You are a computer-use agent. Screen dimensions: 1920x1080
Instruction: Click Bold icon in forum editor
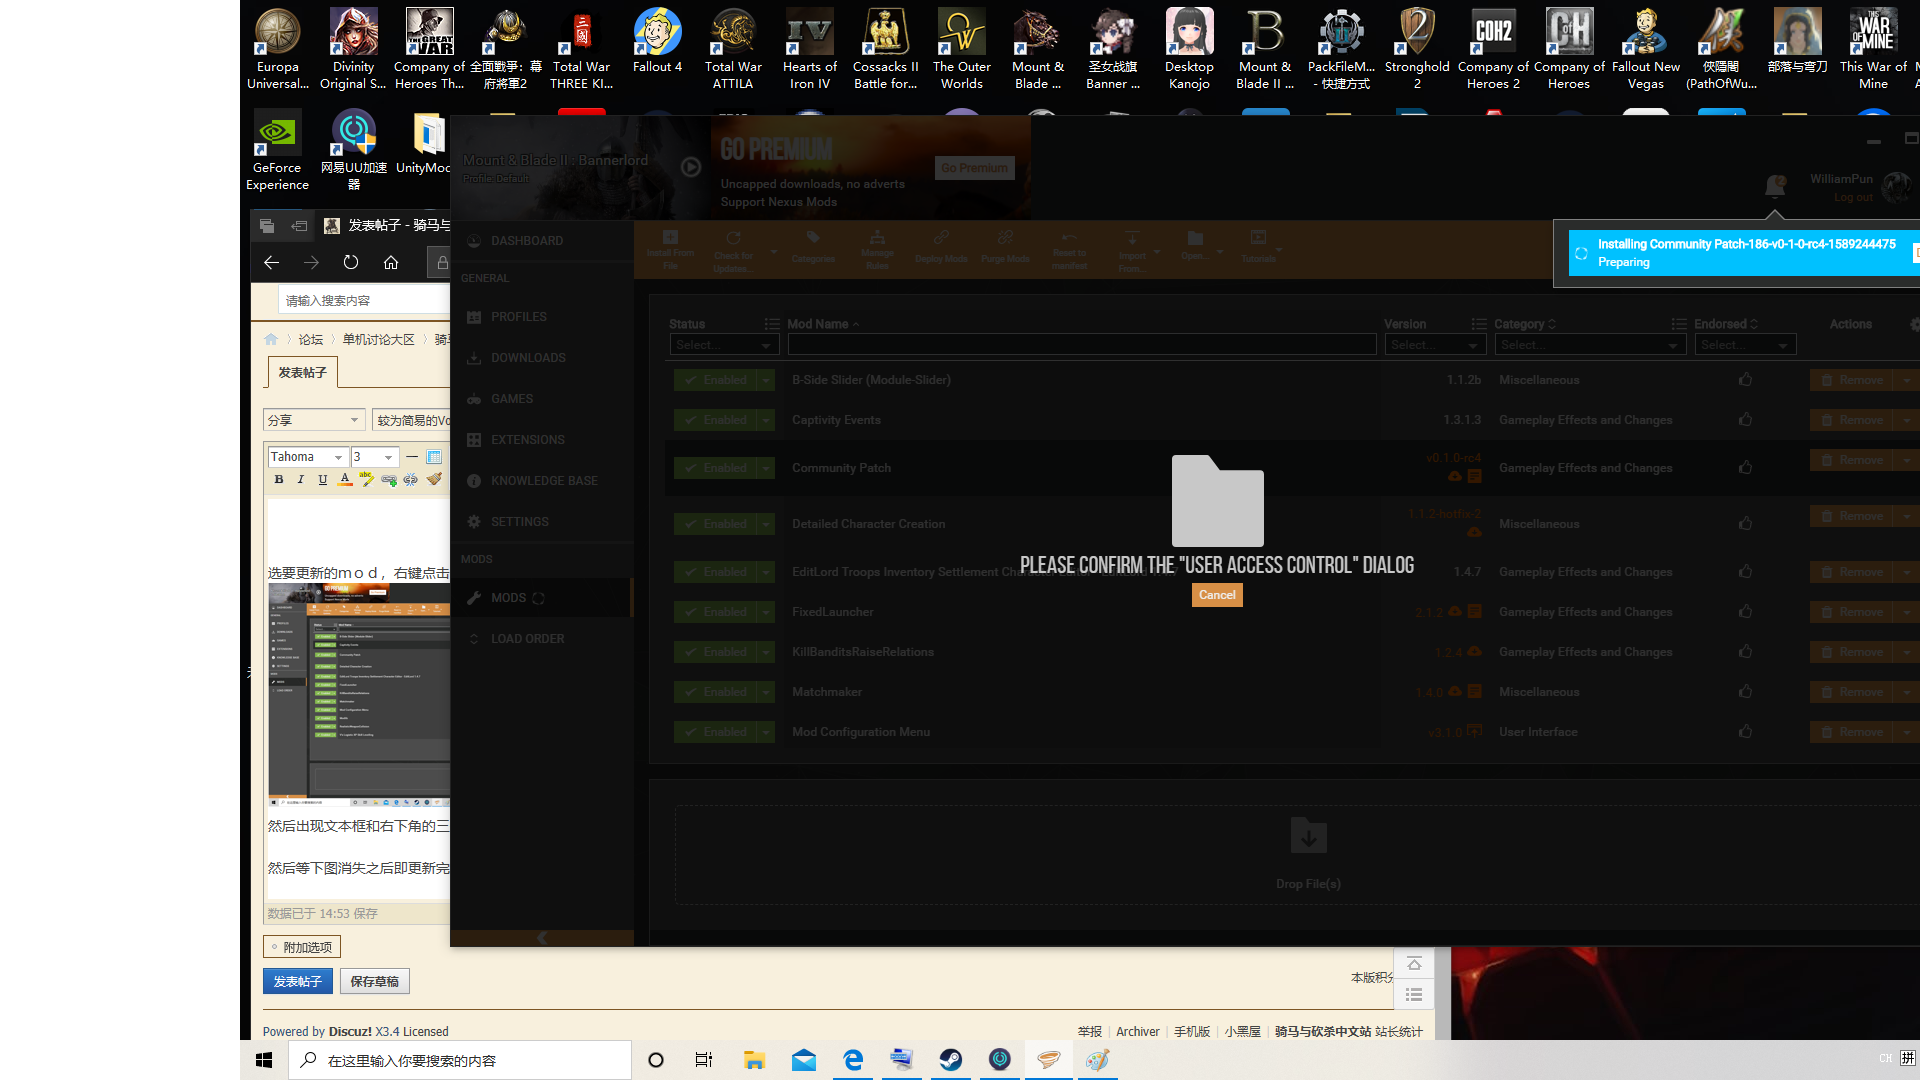pyautogui.click(x=279, y=480)
